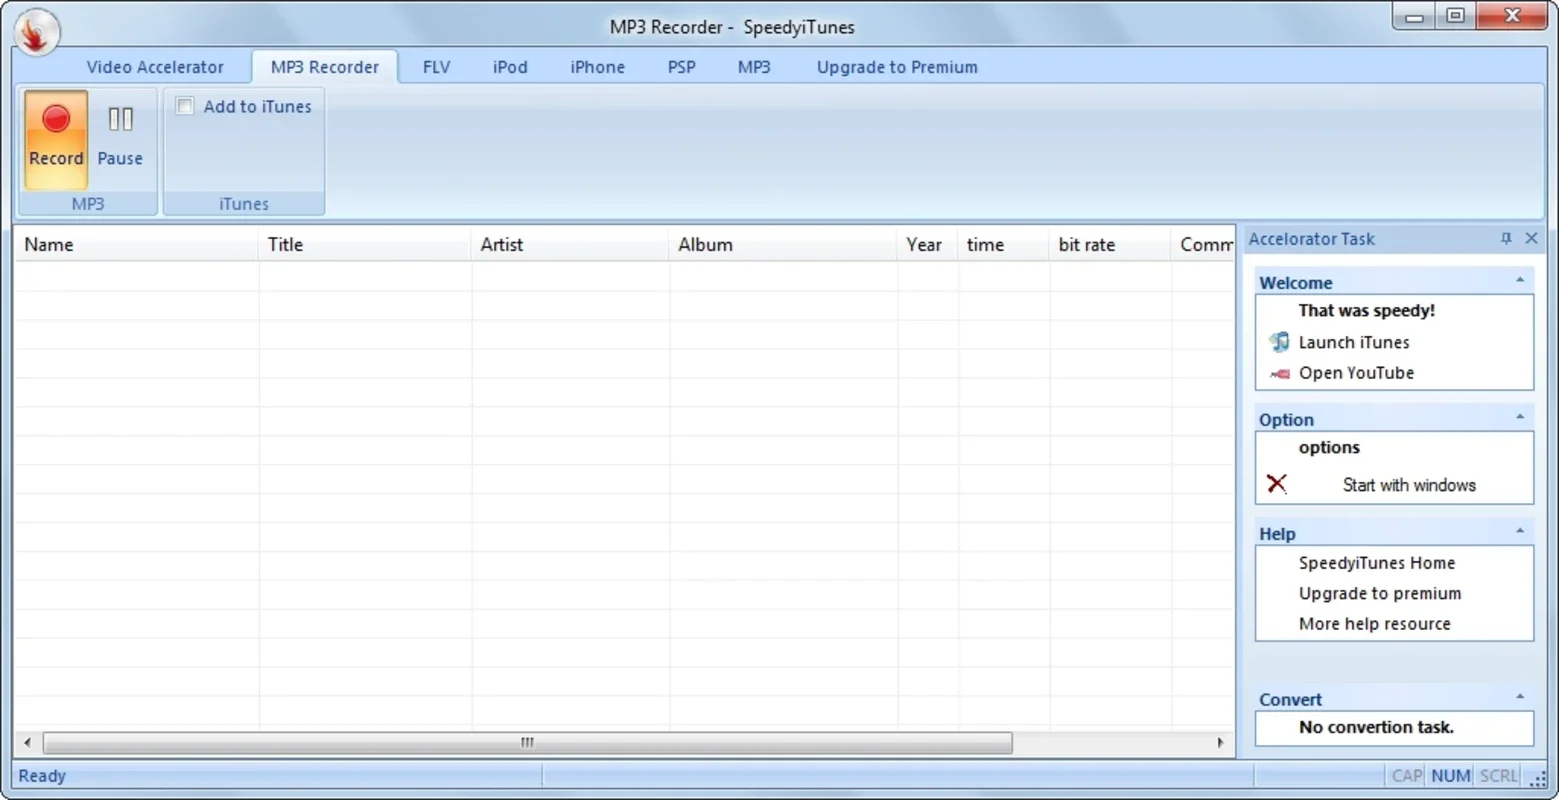Click the Welcome section header
Screen dimensions: 1559x800
click(1394, 282)
